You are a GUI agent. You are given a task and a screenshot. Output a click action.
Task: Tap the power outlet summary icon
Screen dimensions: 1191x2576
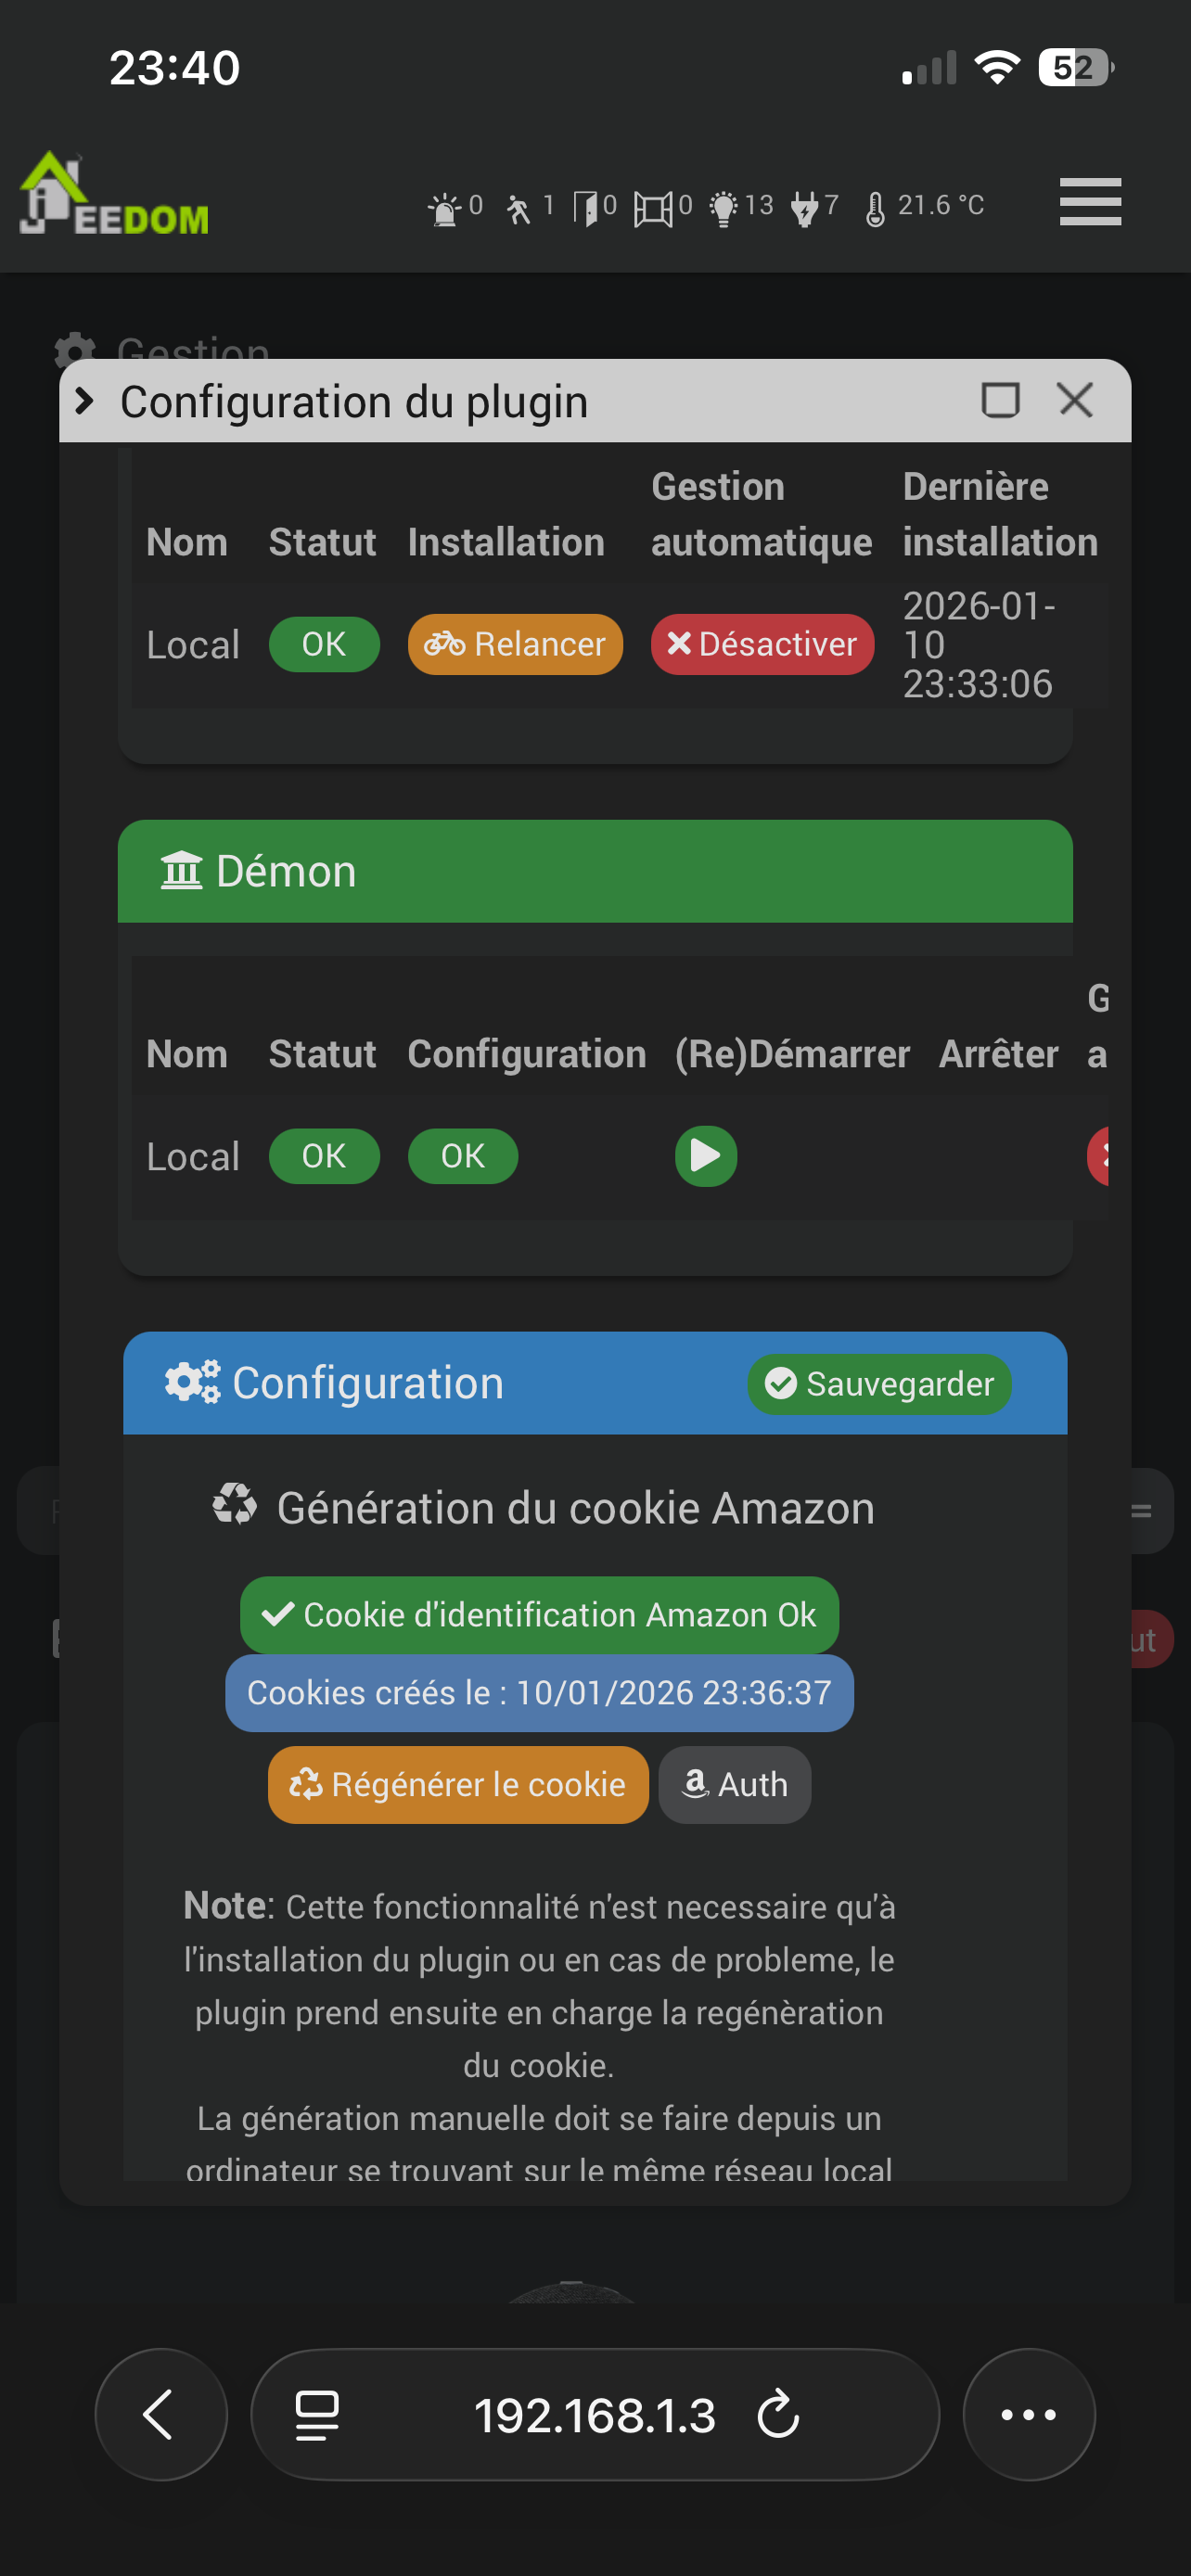coord(804,208)
